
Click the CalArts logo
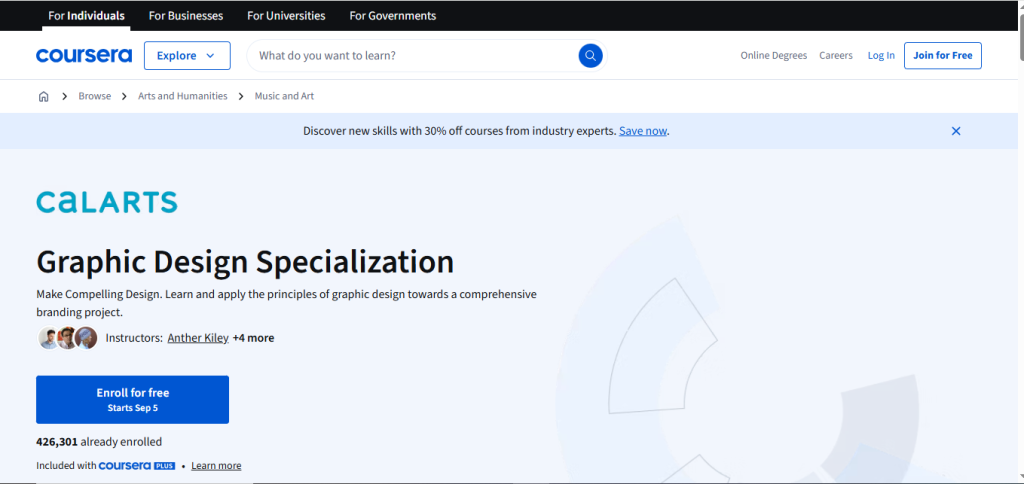[x=107, y=202]
